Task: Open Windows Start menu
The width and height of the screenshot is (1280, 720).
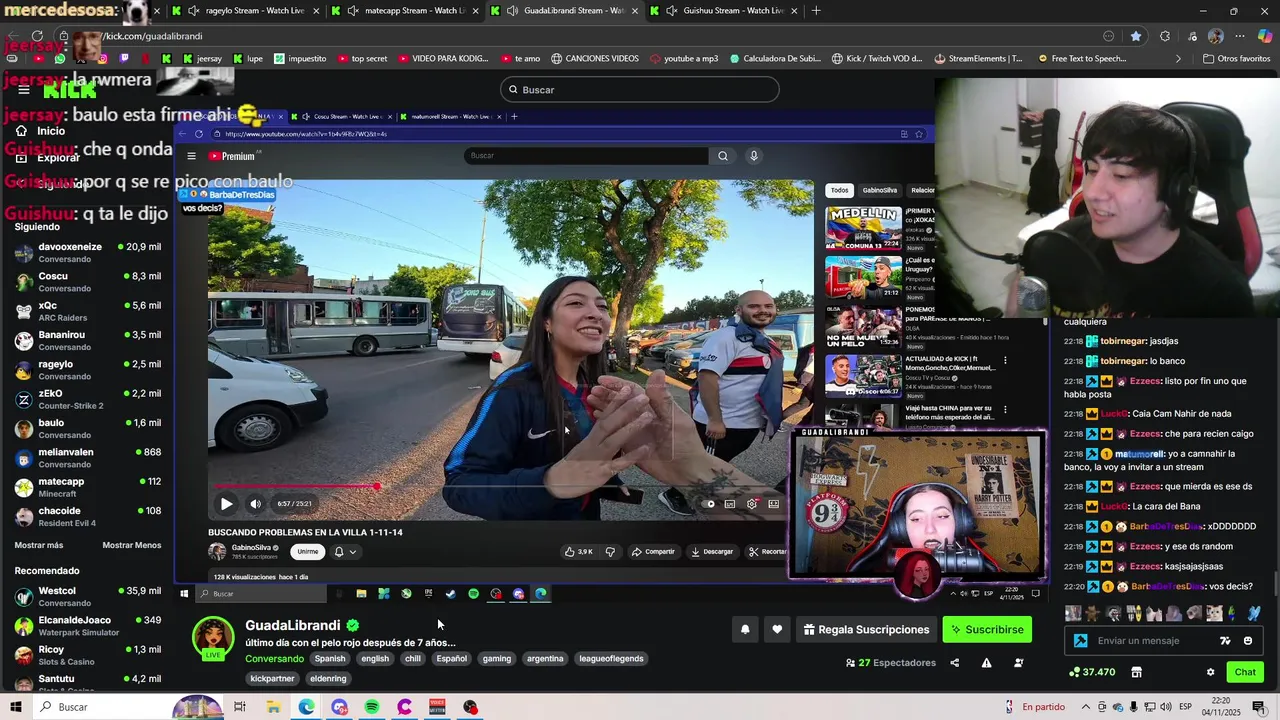Action: [x=15, y=707]
